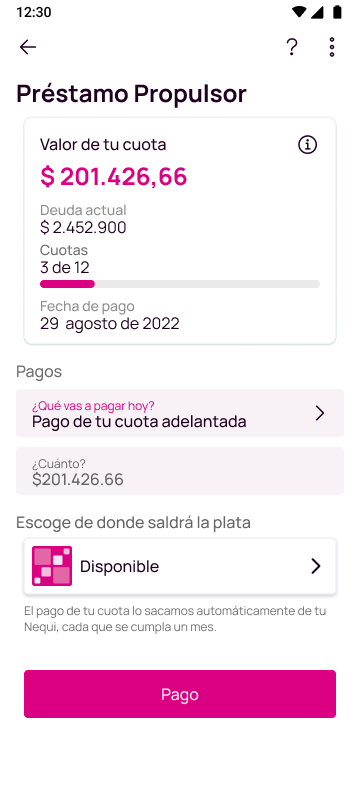This screenshot has height=803, width=360.
Task: Tap the automatic payment note text
Action: pyautogui.click(x=175, y=619)
